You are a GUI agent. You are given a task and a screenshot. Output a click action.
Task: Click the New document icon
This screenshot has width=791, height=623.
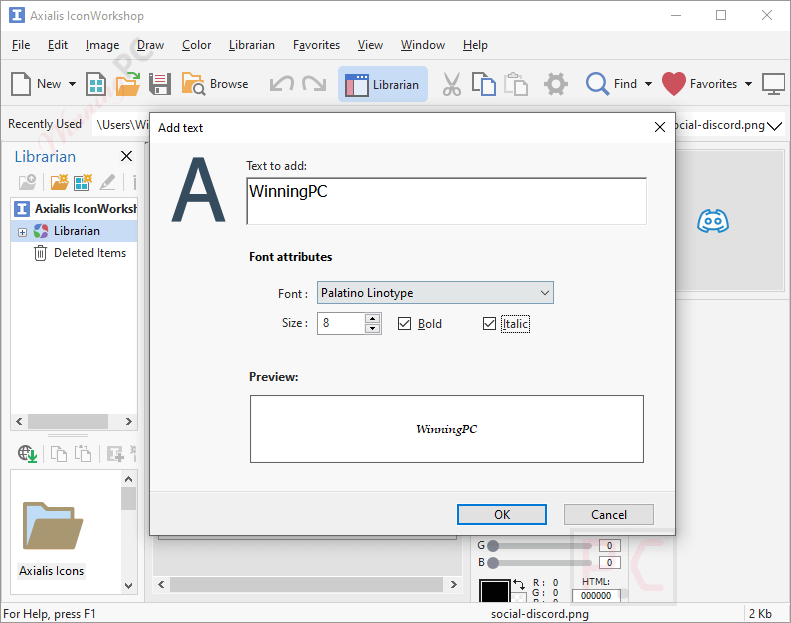21,84
